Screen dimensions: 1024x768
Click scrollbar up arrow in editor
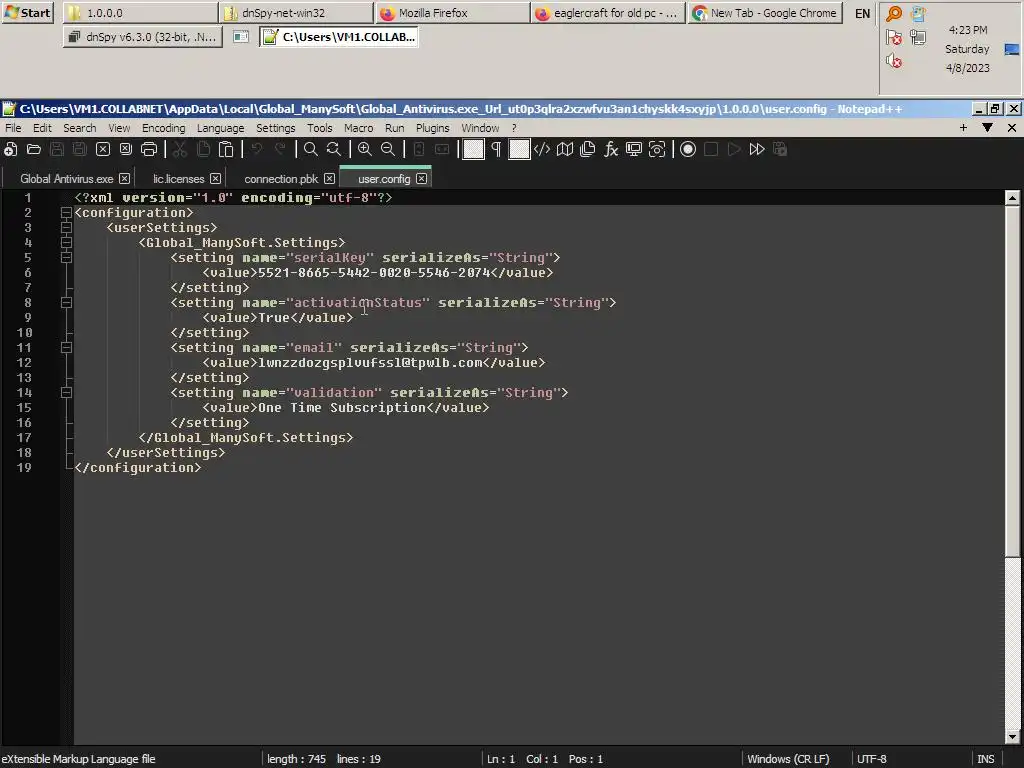click(1012, 197)
